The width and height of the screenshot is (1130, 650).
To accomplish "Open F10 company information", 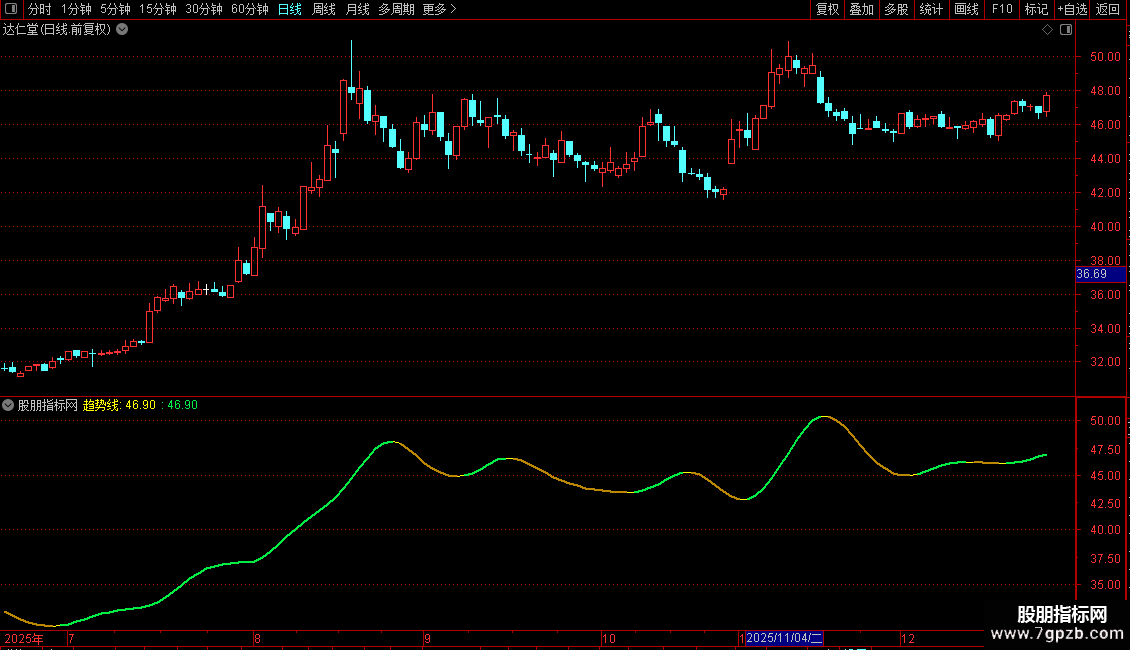I will (1002, 9).
